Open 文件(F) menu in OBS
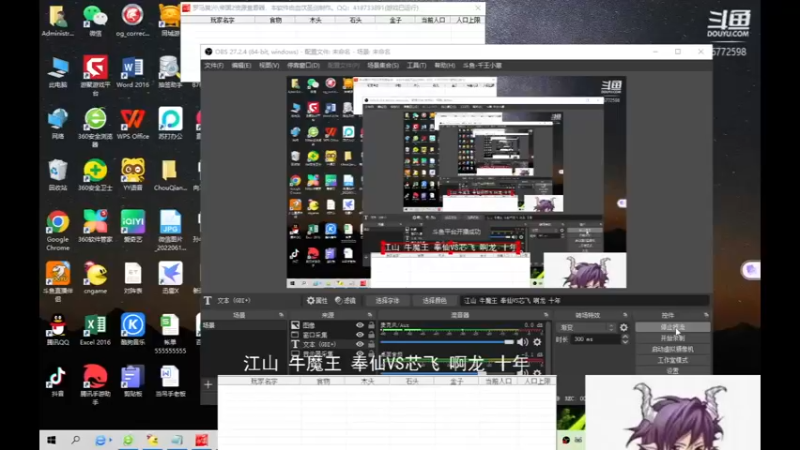 point(214,65)
